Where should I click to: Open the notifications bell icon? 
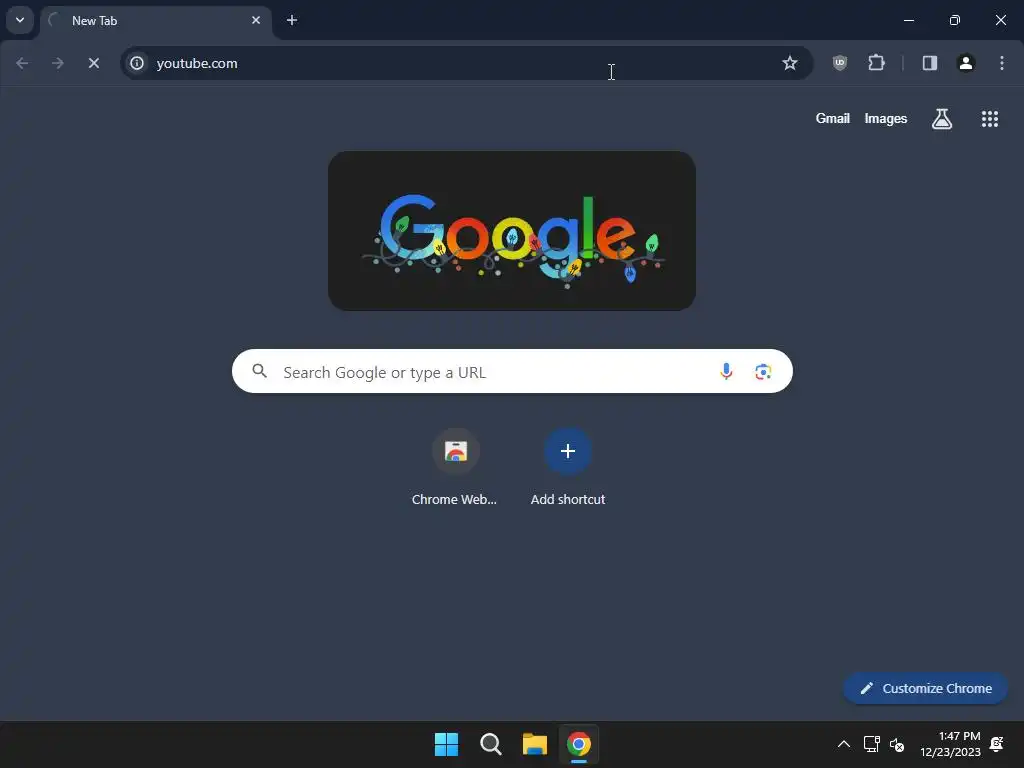tap(997, 744)
